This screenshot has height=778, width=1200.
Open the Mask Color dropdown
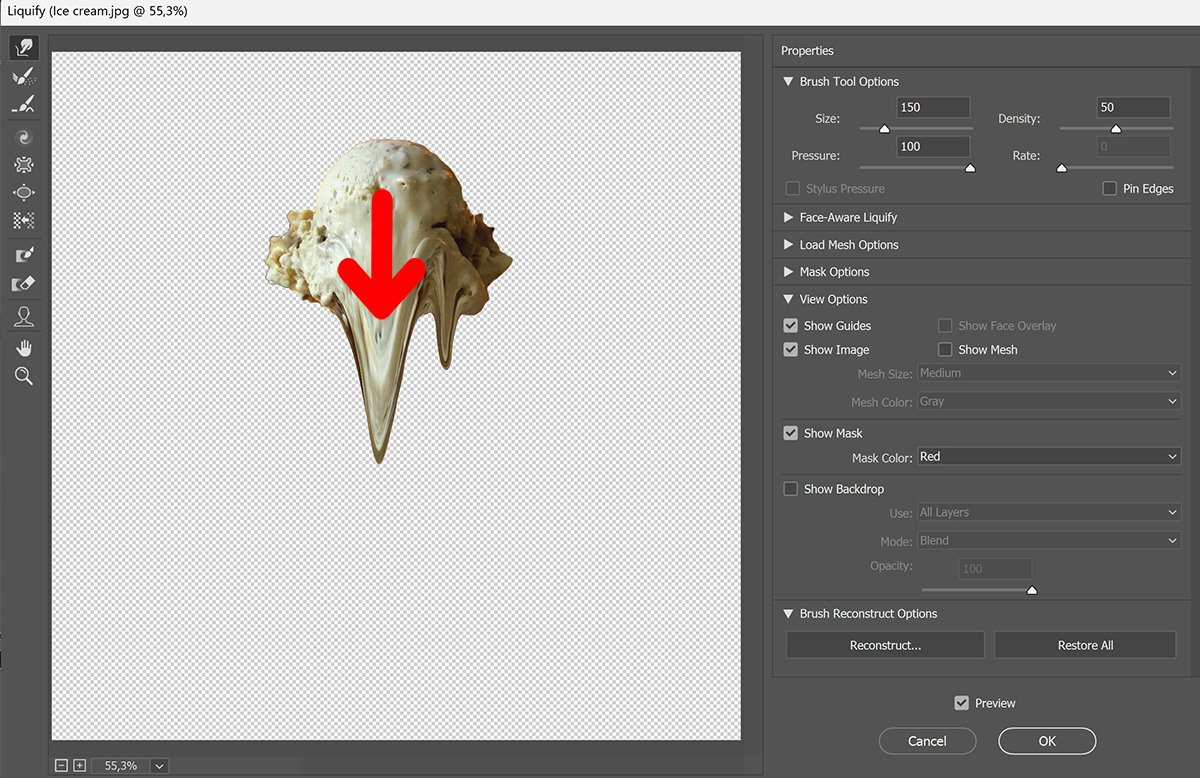coord(1047,457)
